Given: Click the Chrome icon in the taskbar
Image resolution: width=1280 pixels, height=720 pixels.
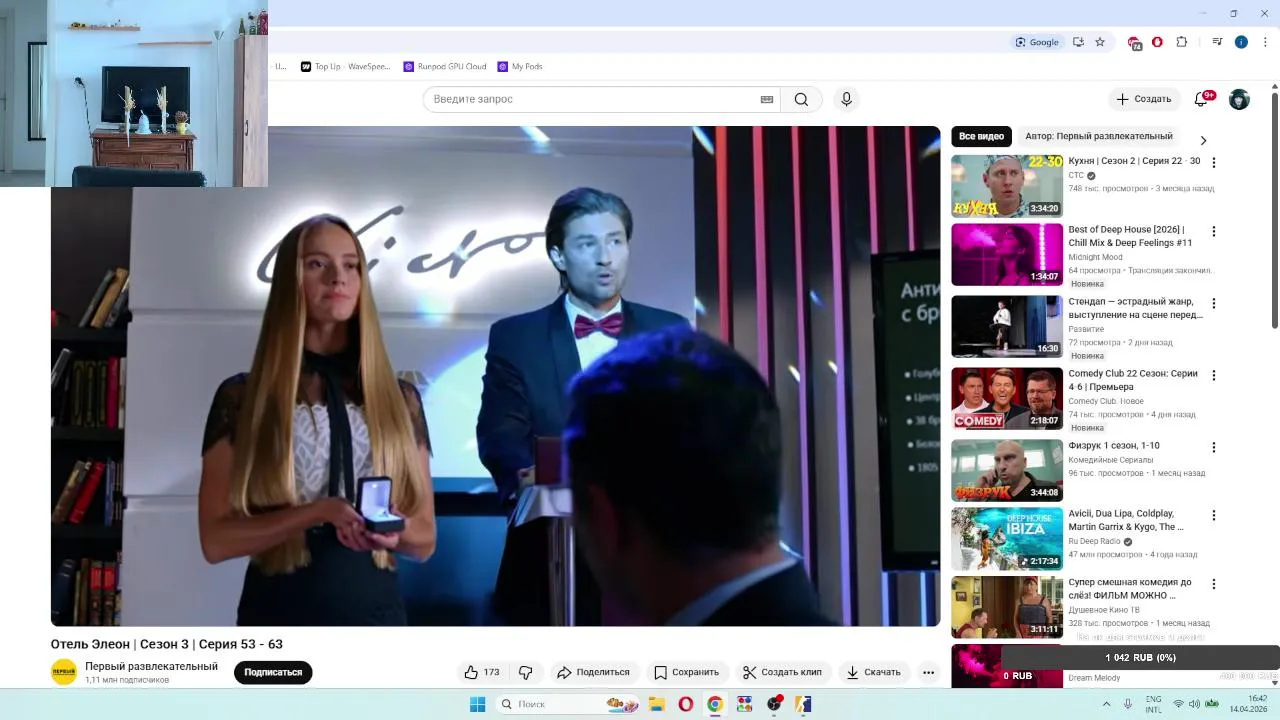Looking at the screenshot, I should [x=715, y=704].
